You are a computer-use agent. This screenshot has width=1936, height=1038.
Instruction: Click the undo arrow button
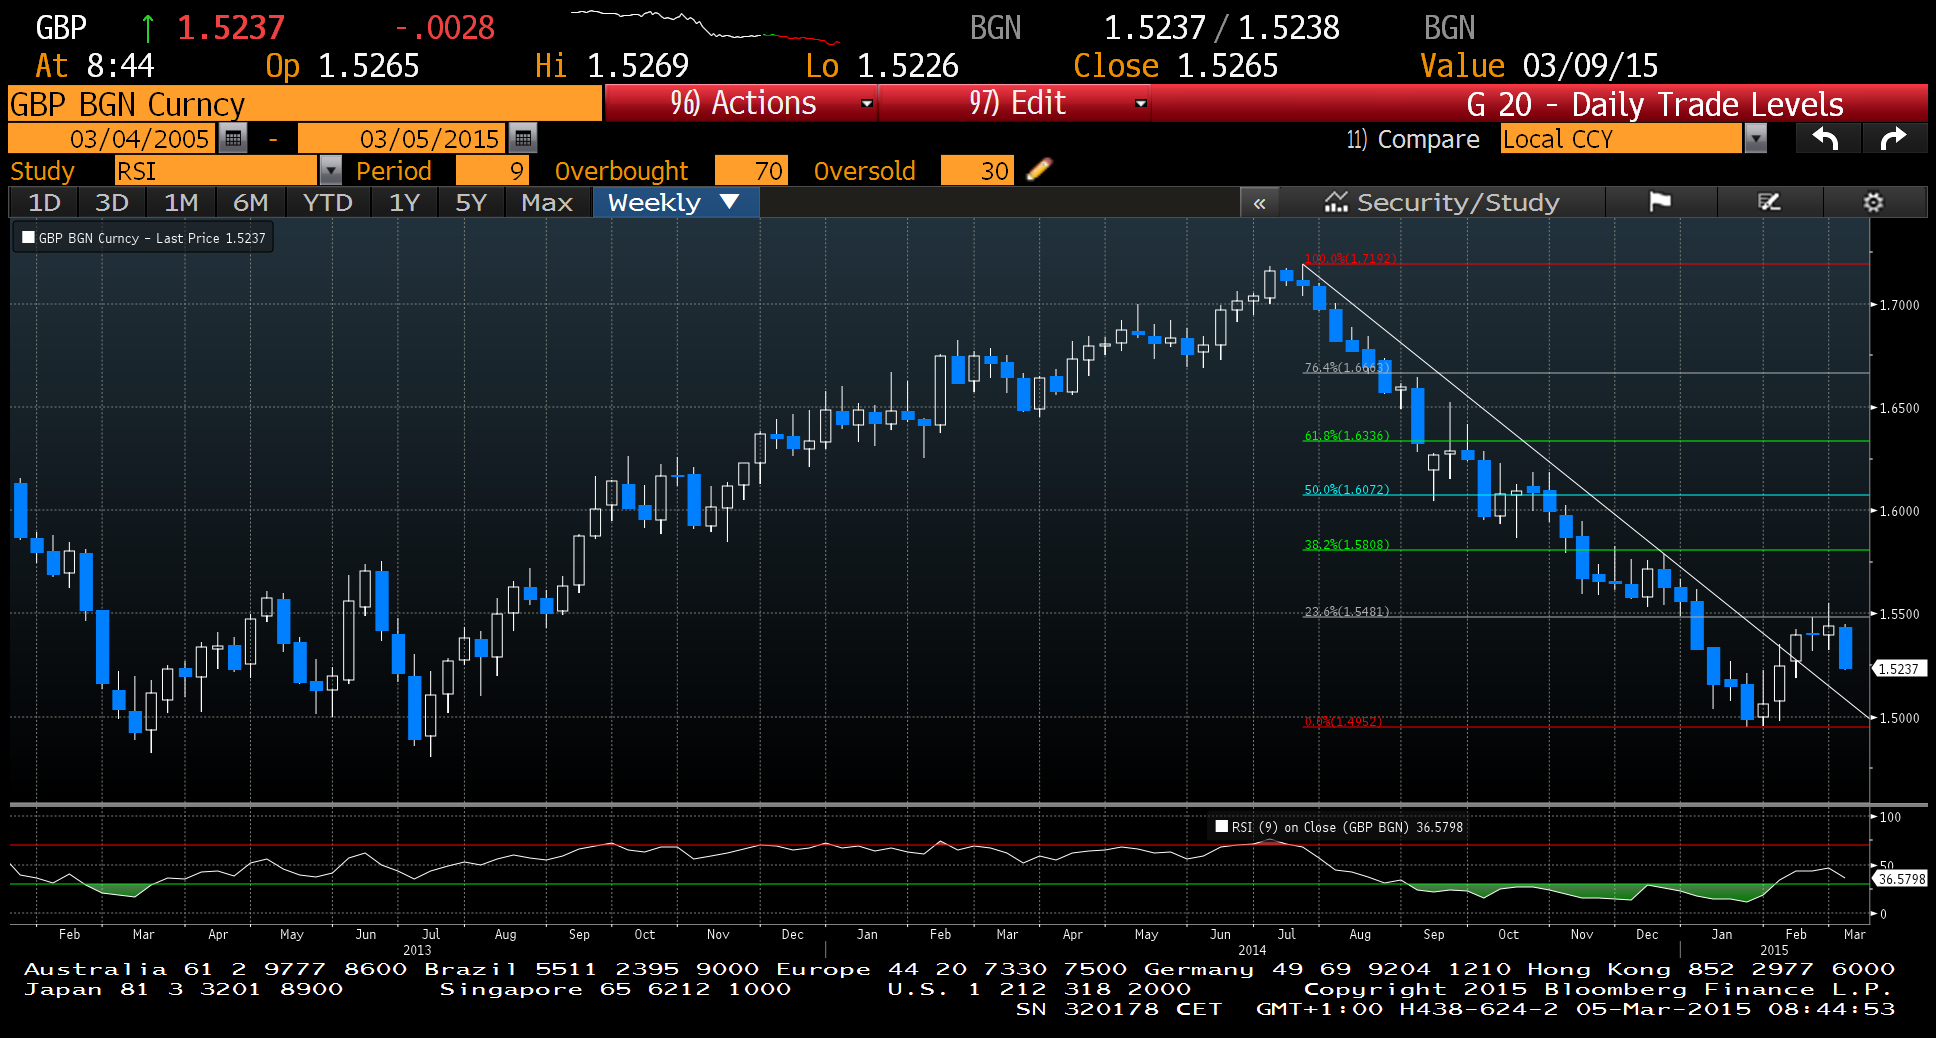tap(1826, 138)
